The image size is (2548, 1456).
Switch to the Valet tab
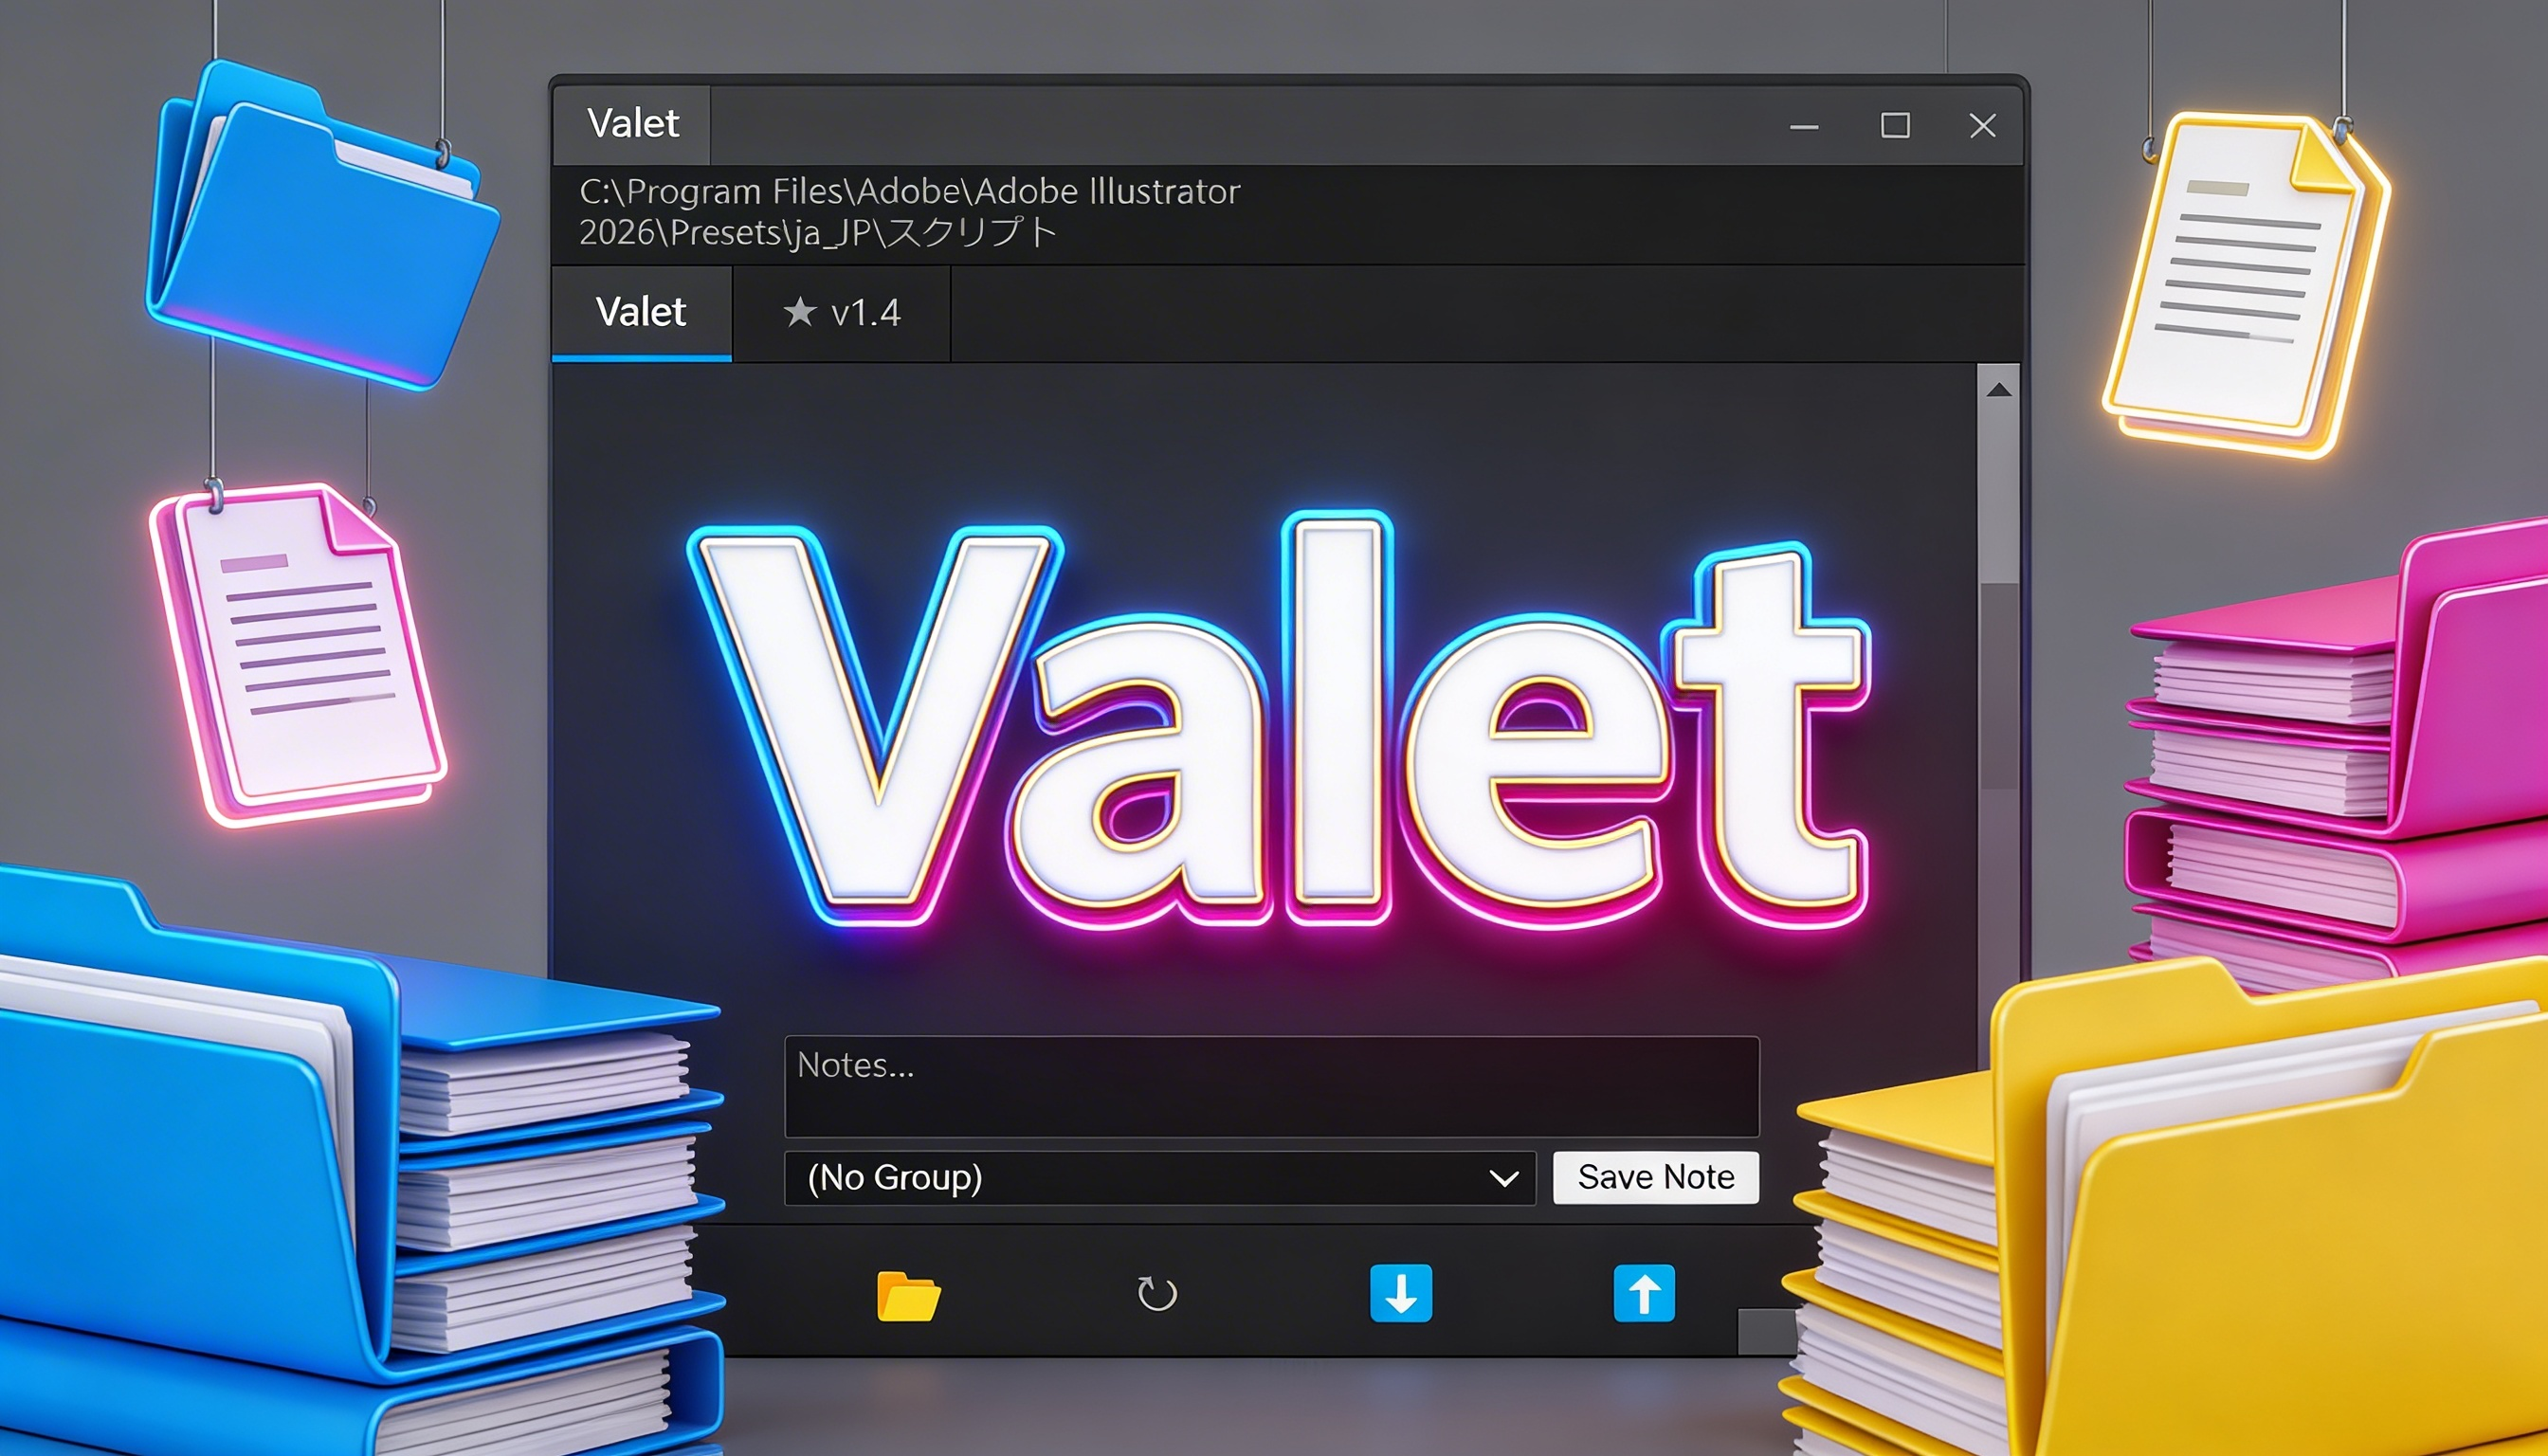641,313
